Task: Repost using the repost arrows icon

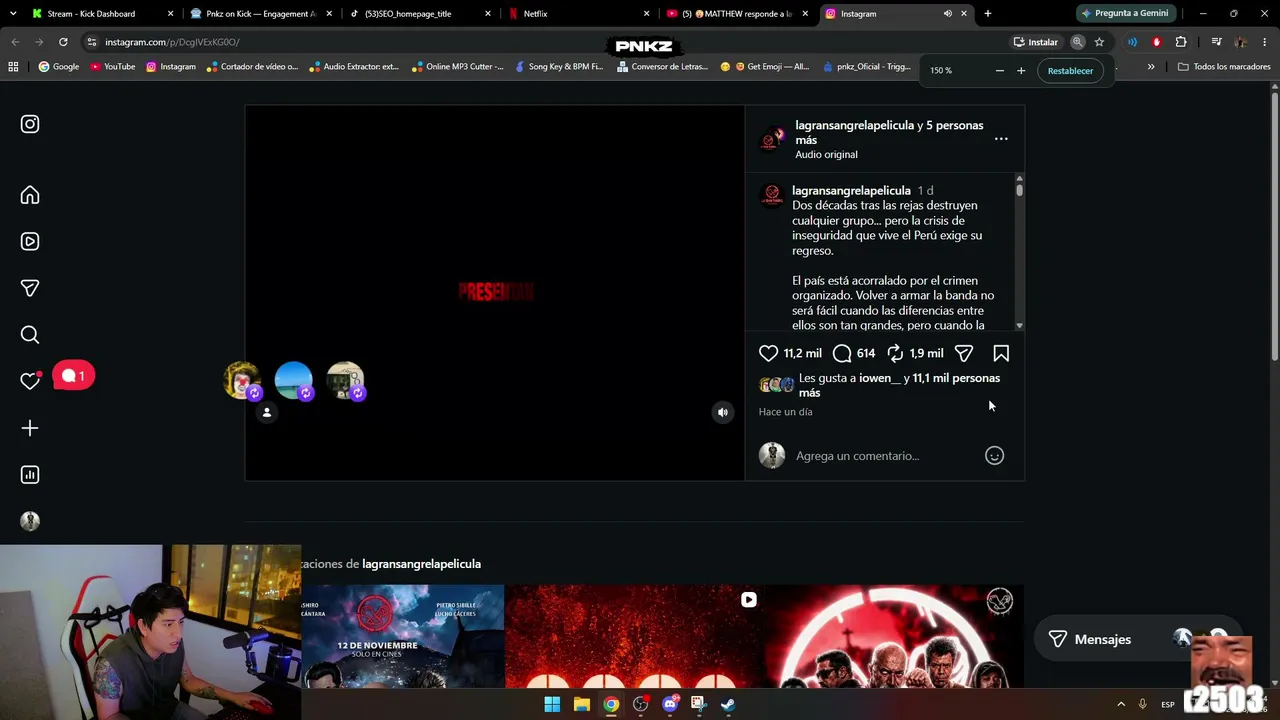Action: tap(895, 353)
